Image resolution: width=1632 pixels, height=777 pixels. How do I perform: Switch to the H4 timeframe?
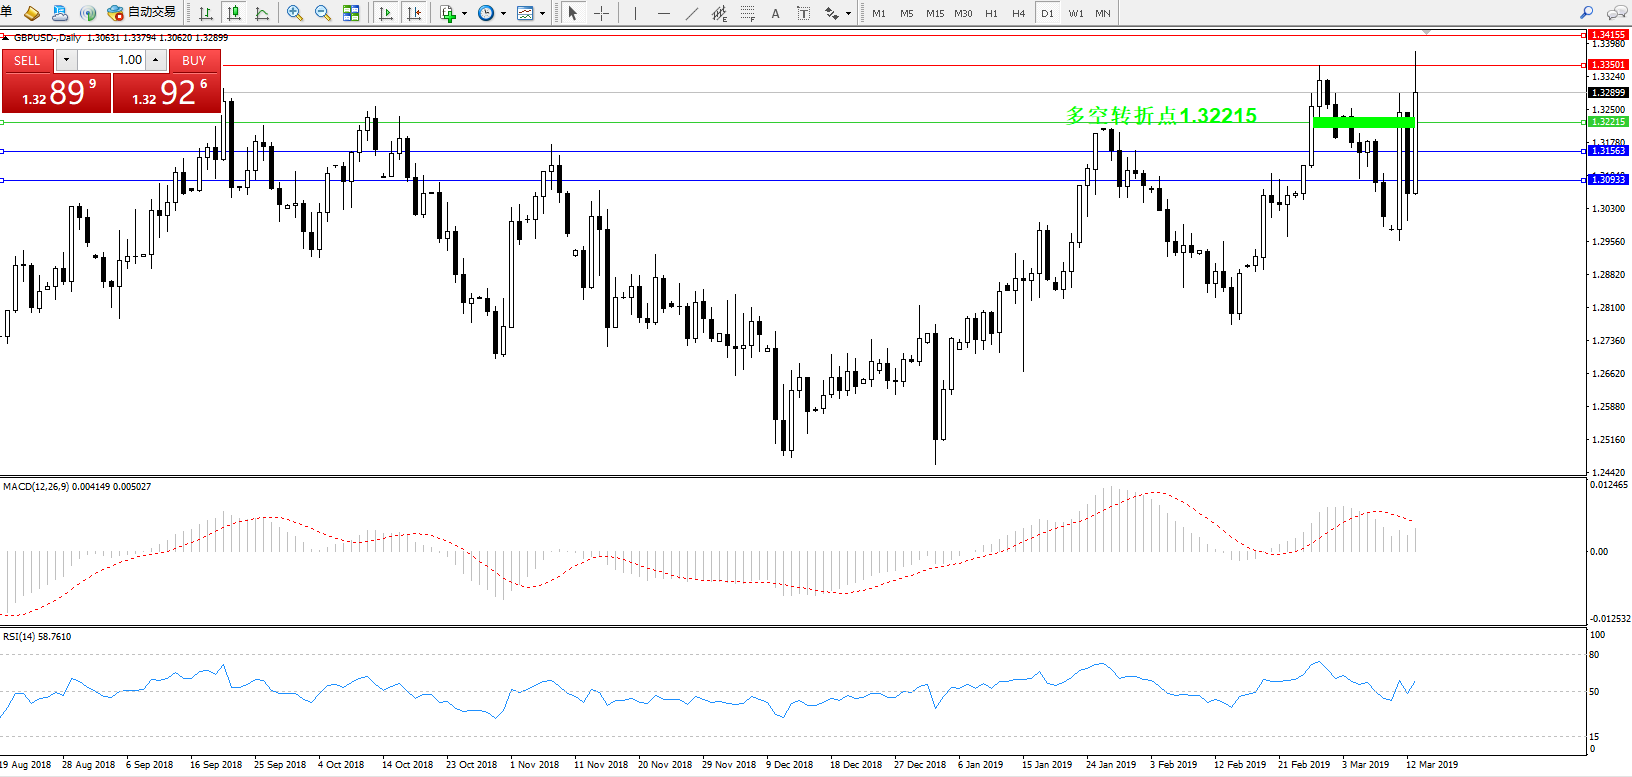(x=1018, y=13)
